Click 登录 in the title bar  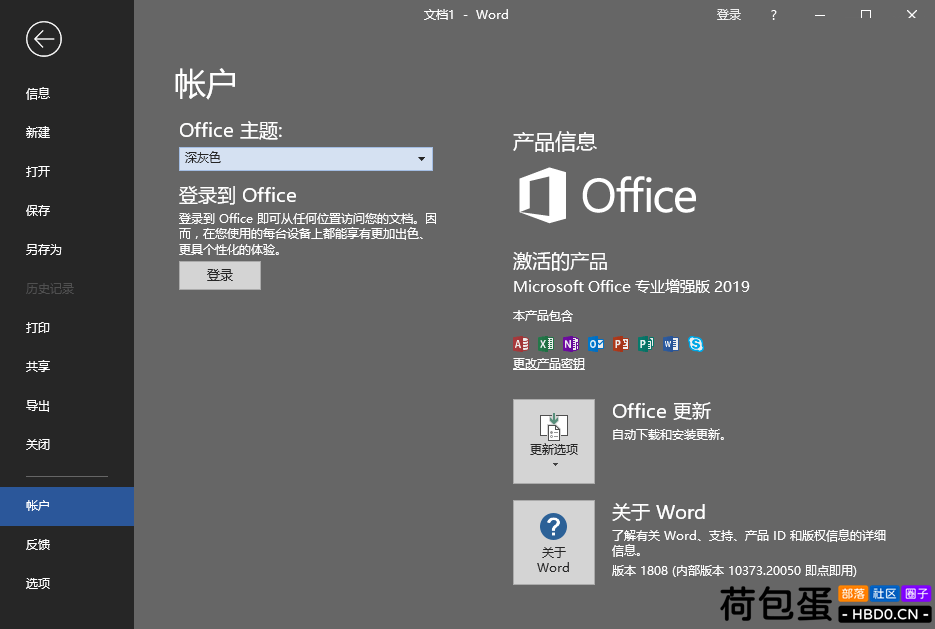coord(729,15)
